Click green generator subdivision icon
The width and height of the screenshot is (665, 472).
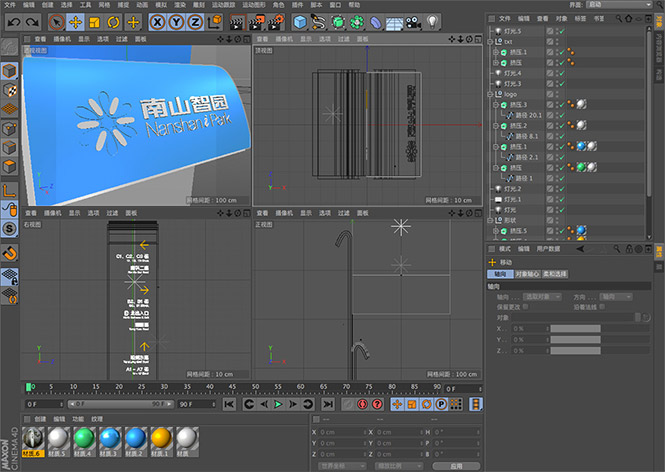point(338,22)
